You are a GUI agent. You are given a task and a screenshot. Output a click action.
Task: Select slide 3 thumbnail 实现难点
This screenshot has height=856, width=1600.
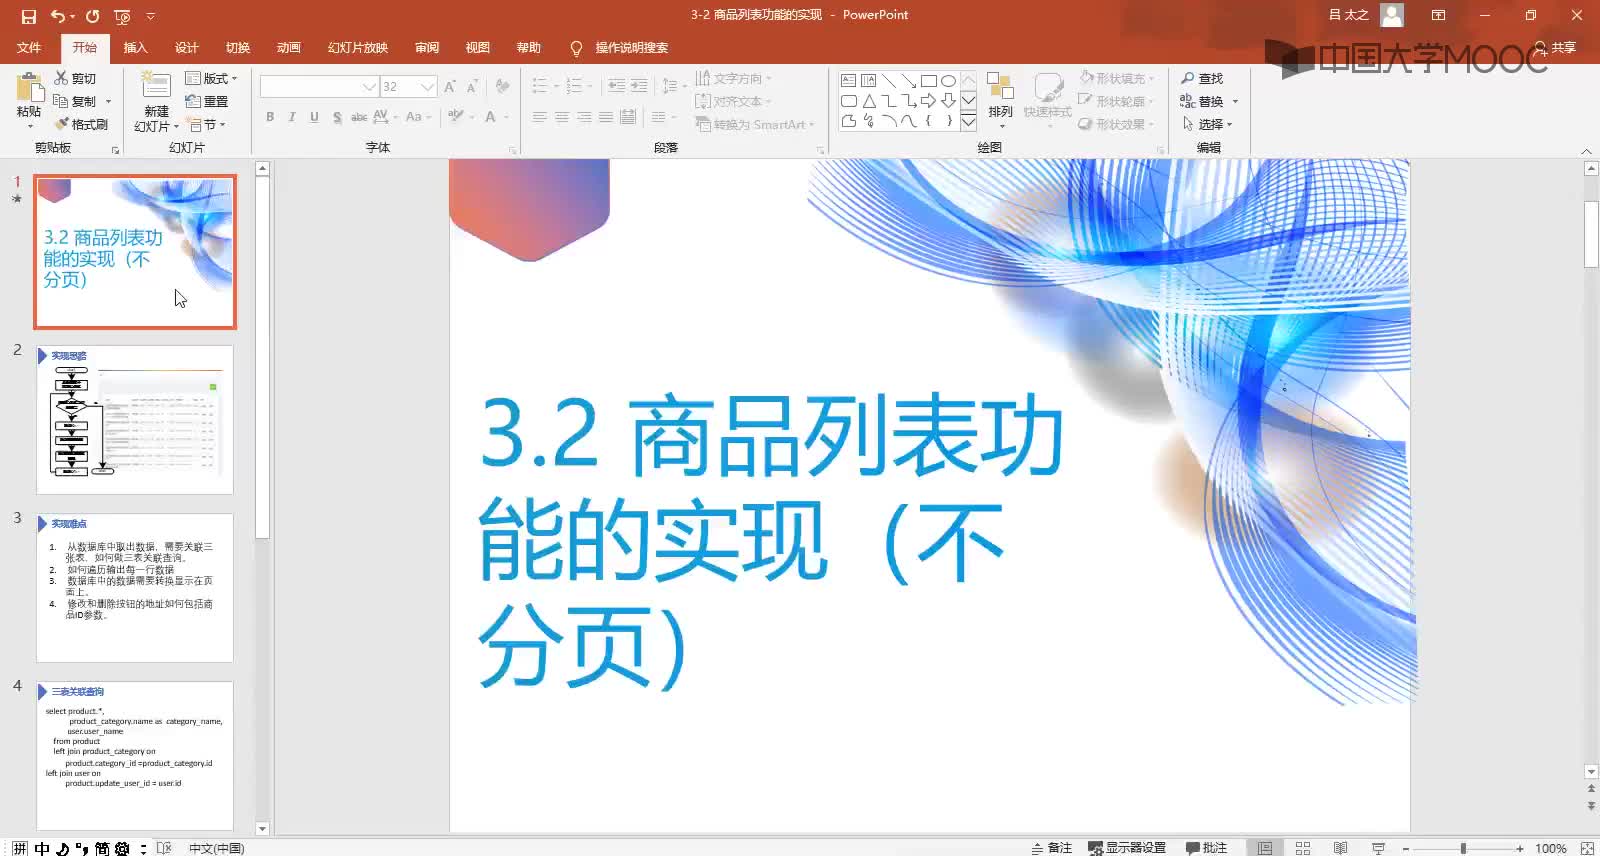click(x=135, y=588)
